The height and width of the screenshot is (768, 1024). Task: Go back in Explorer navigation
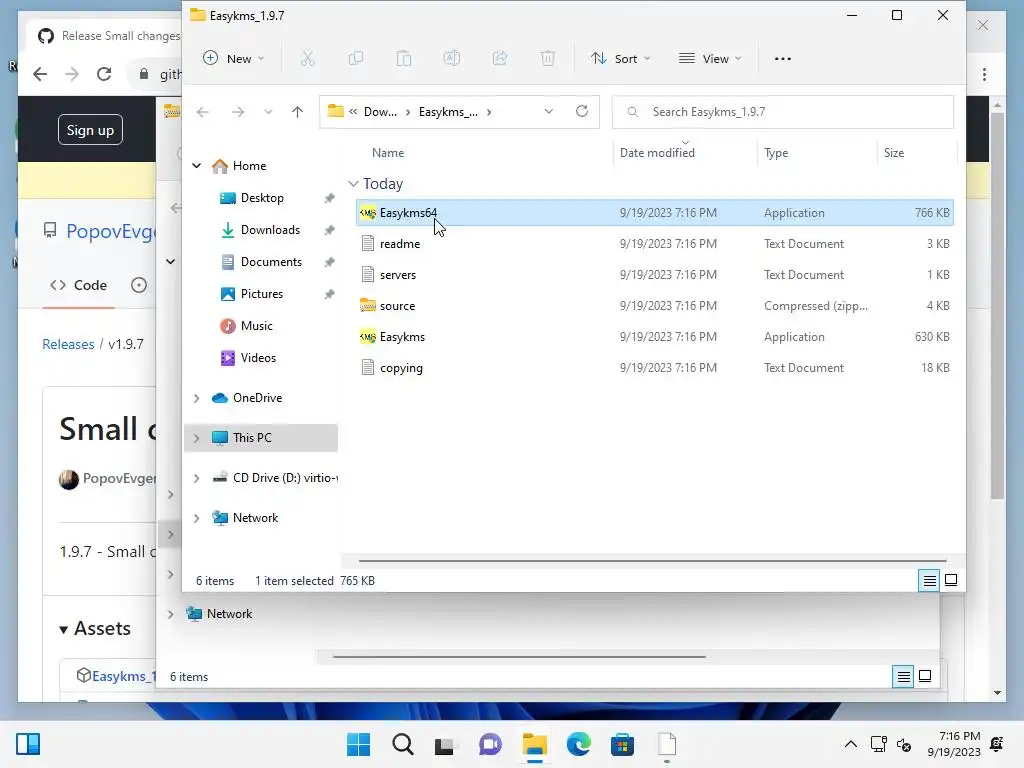point(203,112)
